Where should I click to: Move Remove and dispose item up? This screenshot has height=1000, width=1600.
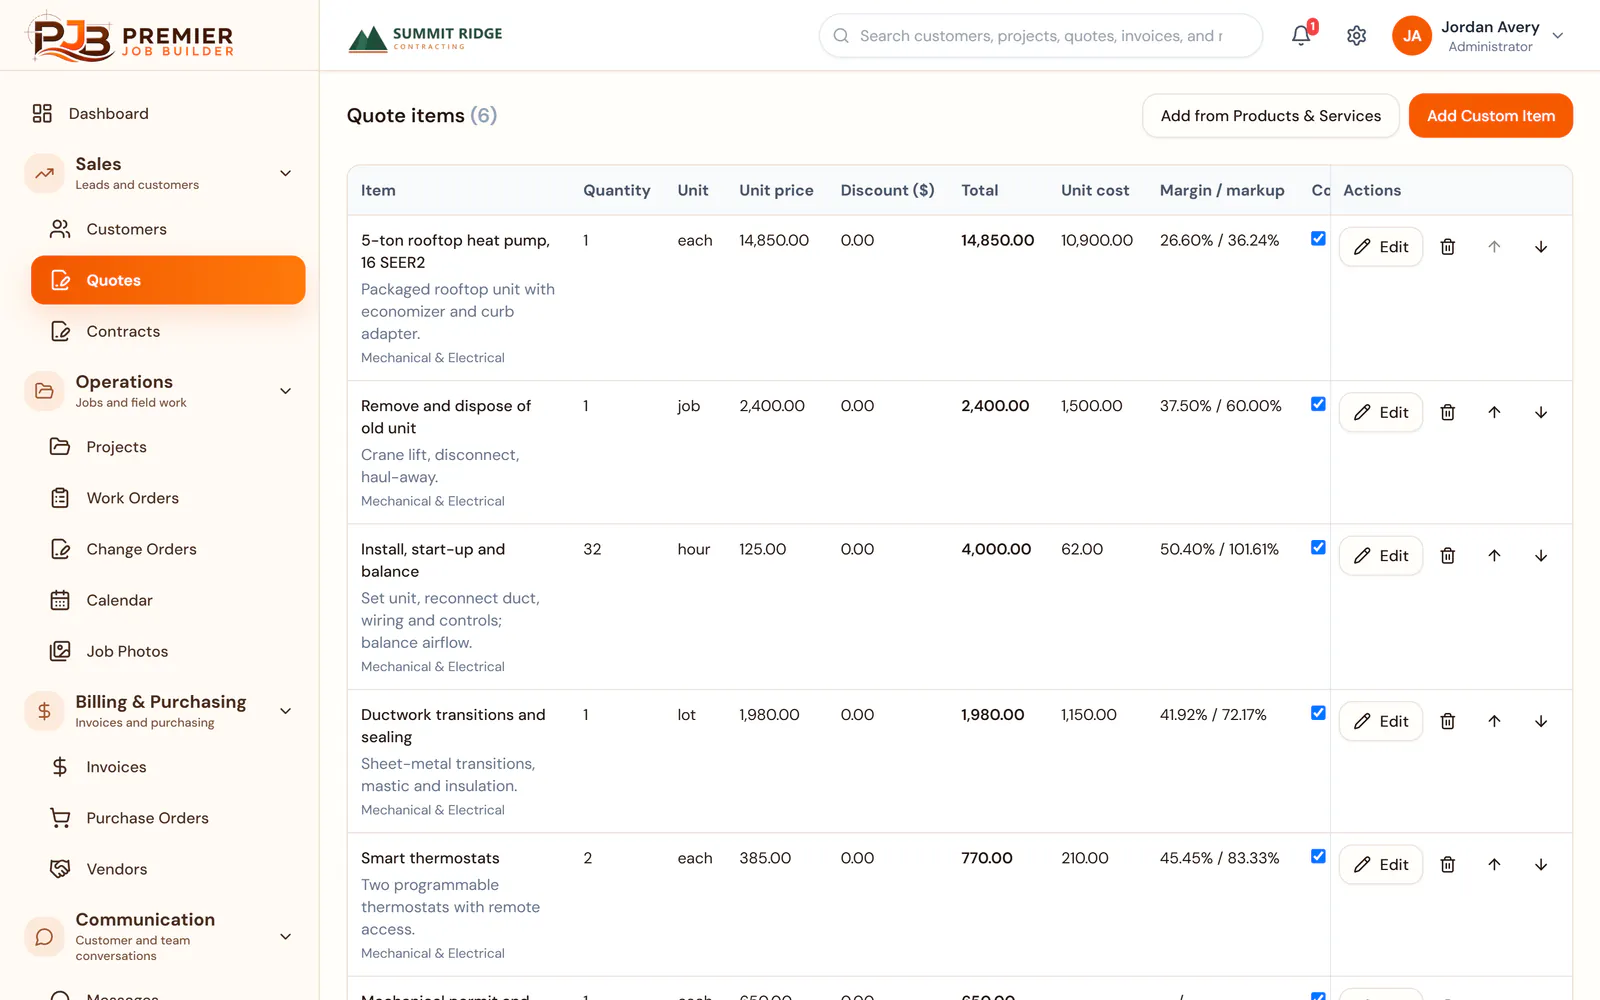click(x=1494, y=412)
